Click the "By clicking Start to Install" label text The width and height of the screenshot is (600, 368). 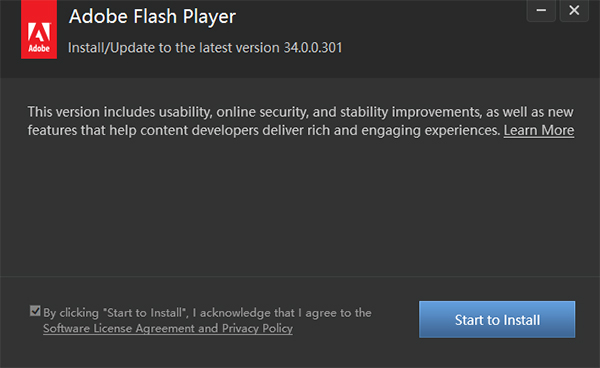tap(116, 313)
